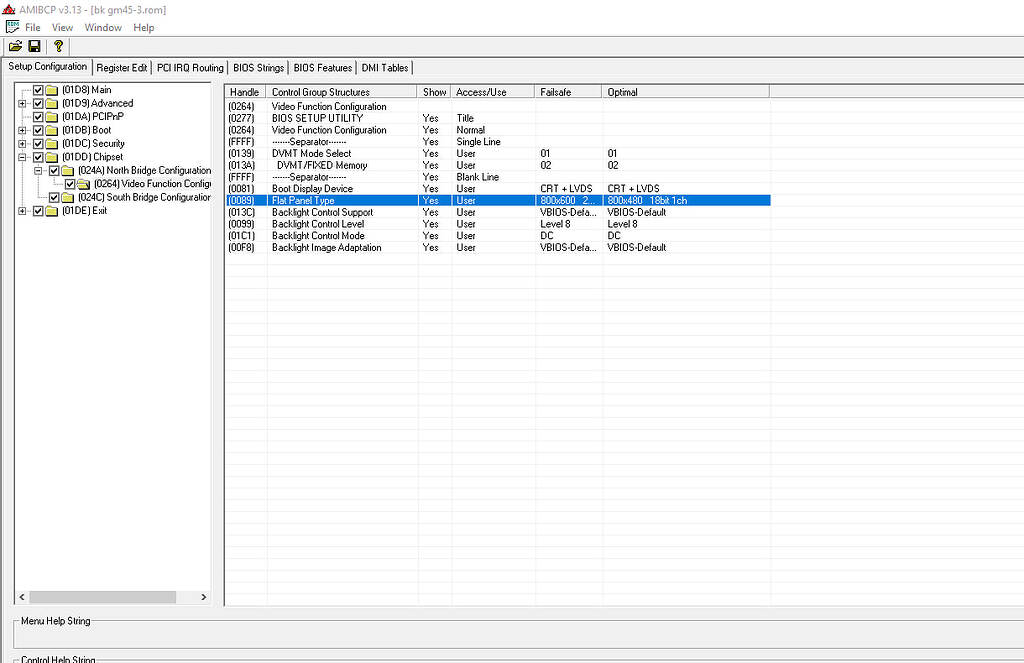This screenshot has width=1024, height=663.
Task: Expand the (01D8) Main tree node
Action: tap(21, 89)
